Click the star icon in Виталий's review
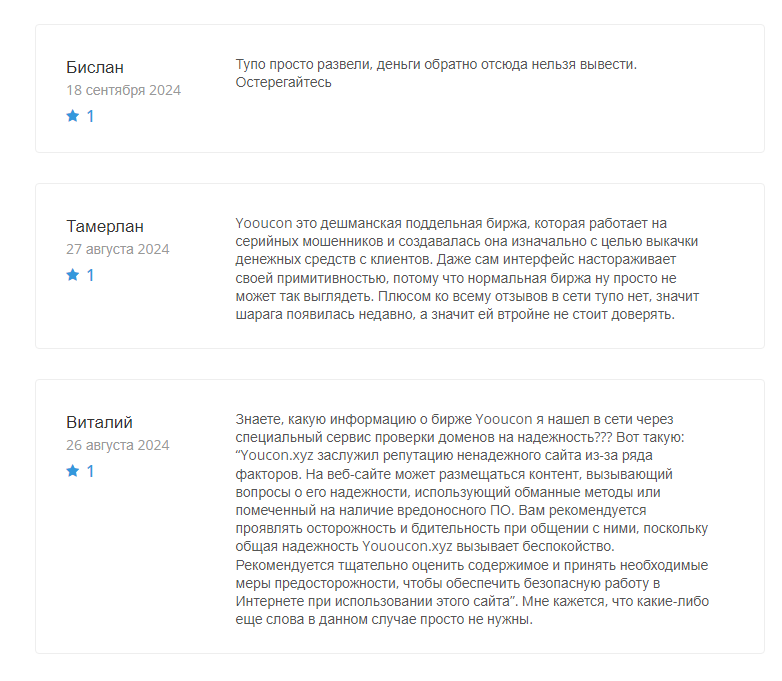Viewport: 782px width, 681px height. click(x=72, y=471)
